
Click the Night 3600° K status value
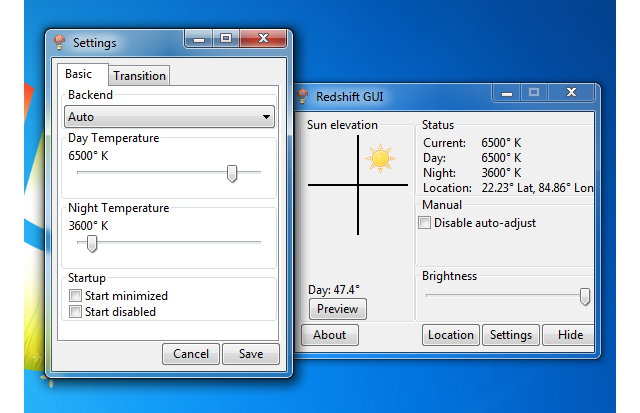(x=501, y=173)
